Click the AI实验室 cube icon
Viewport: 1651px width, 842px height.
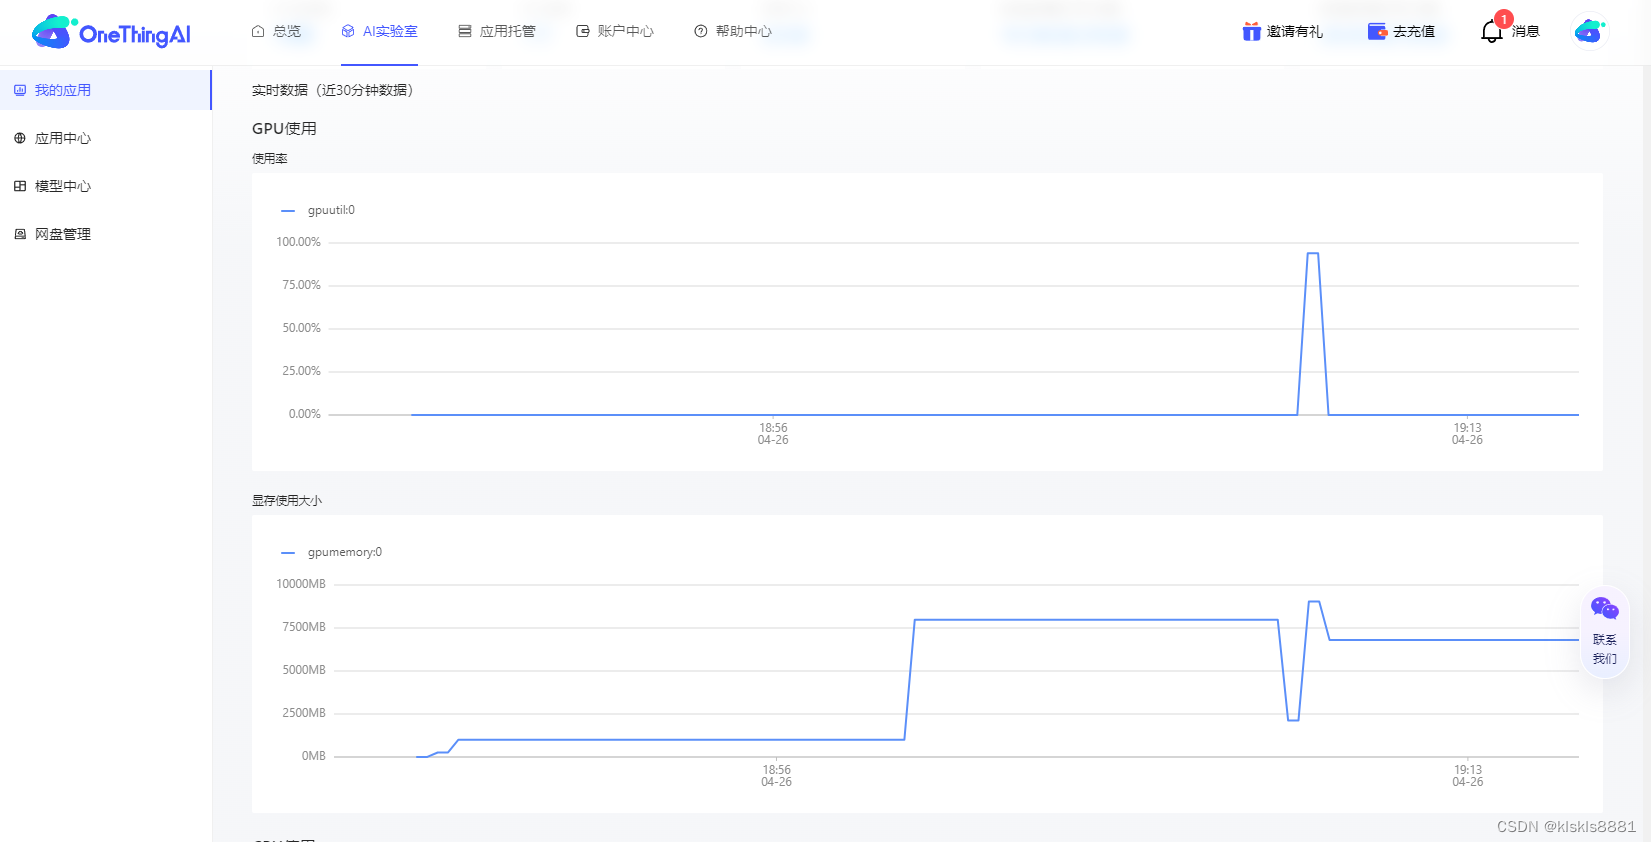coord(348,31)
